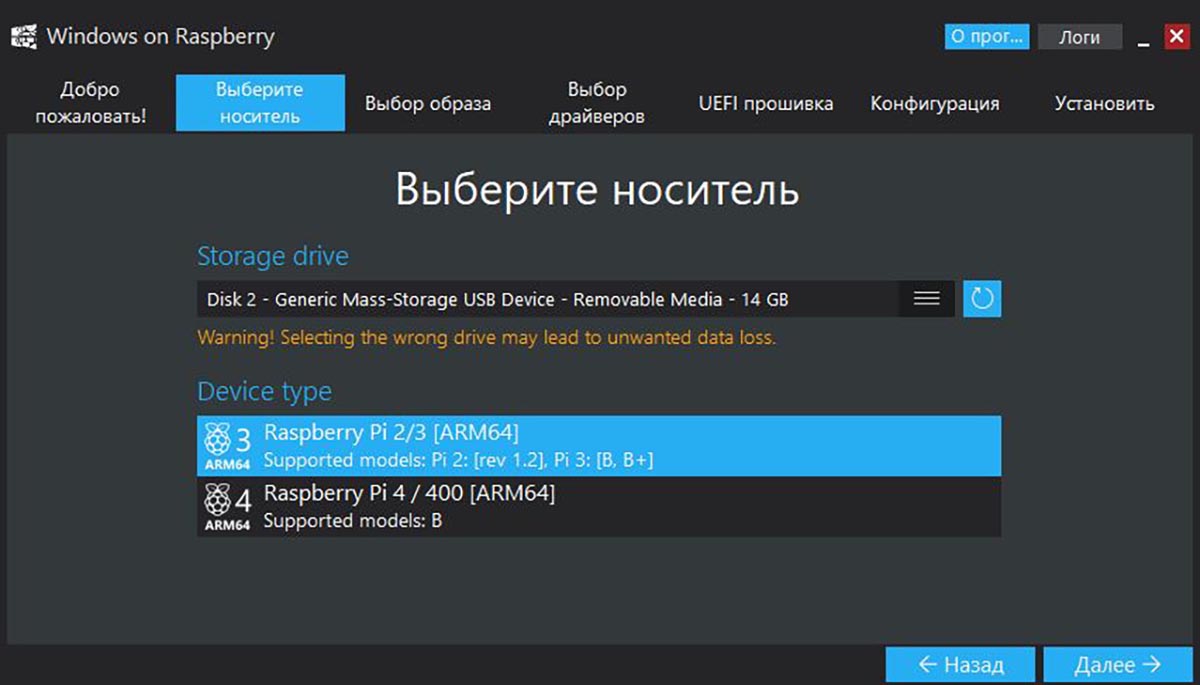Screen dimensions: 1200x685
Task: Click the data loss warning text
Action: pos(486,338)
